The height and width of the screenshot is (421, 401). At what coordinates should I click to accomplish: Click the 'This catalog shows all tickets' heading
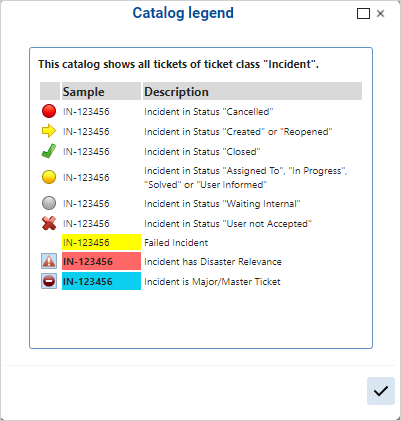click(x=178, y=64)
